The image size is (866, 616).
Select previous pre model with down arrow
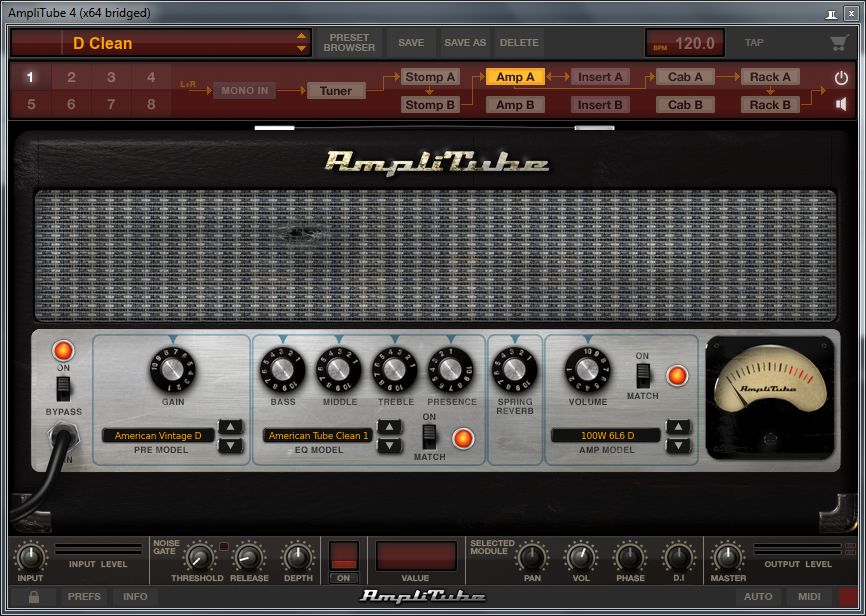pos(230,445)
